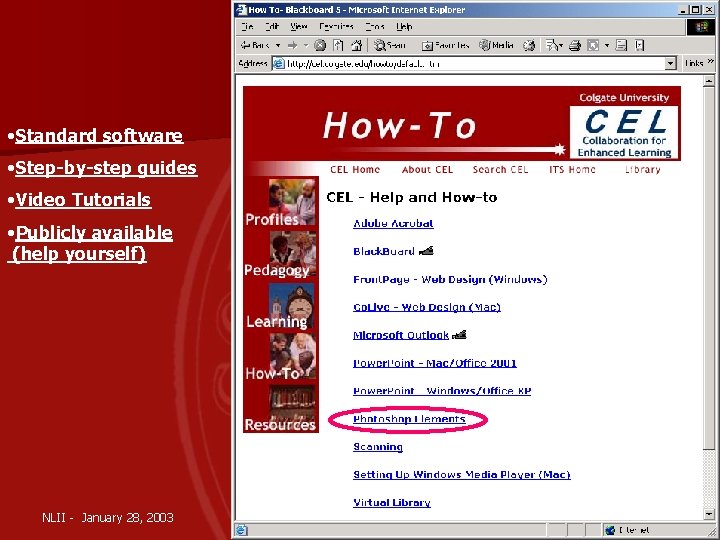Open the Search pane from toolbar
This screenshot has width=720, height=540.
[x=390, y=45]
